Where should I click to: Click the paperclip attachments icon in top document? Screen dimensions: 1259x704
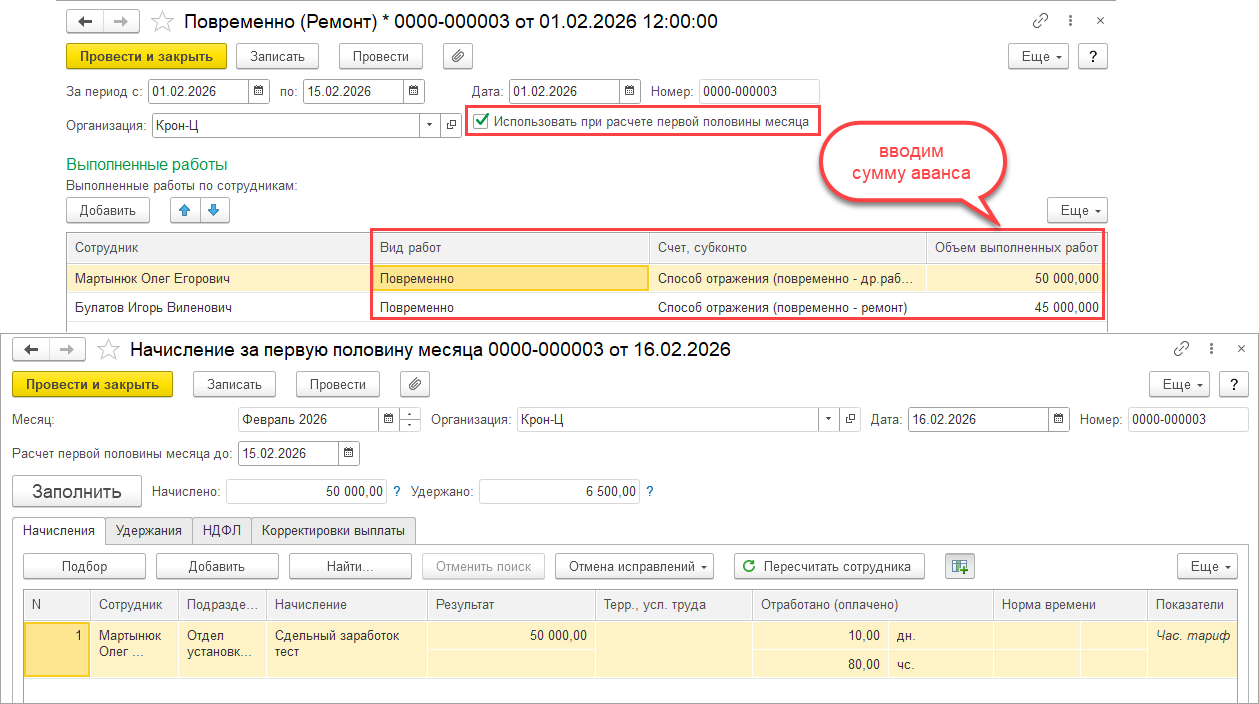[458, 56]
